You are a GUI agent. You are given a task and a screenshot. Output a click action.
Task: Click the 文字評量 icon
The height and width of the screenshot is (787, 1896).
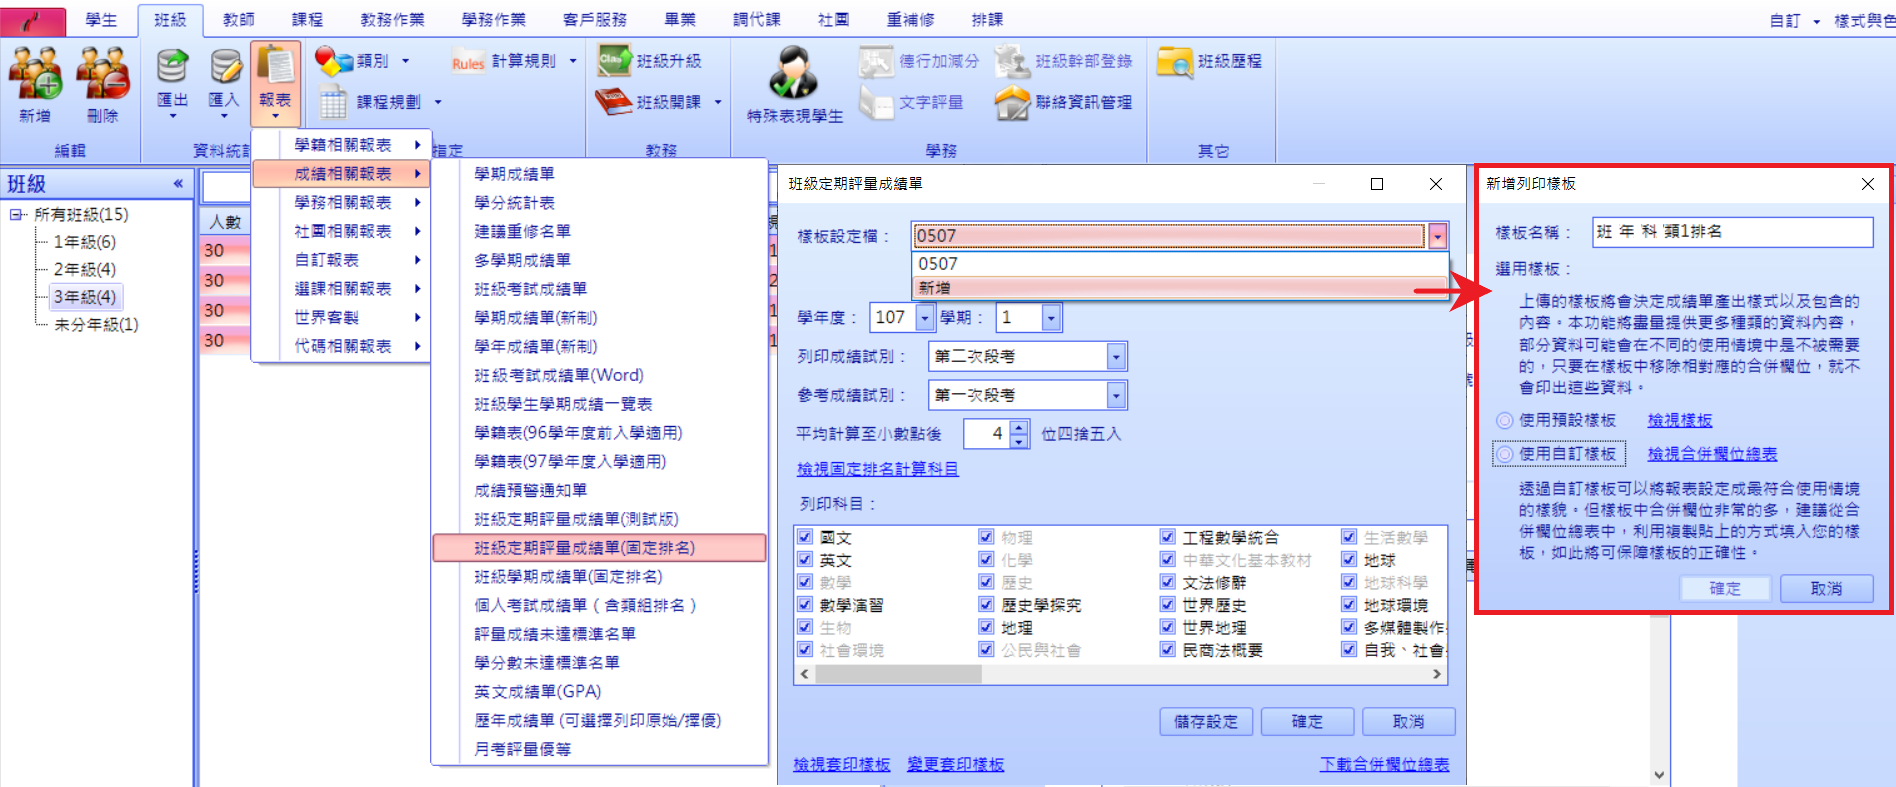click(876, 102)
